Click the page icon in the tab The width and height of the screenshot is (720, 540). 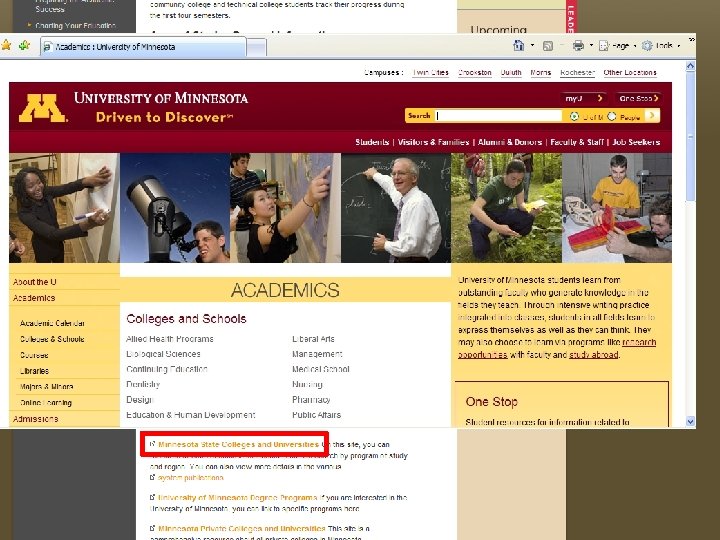(x=48, y=47)
